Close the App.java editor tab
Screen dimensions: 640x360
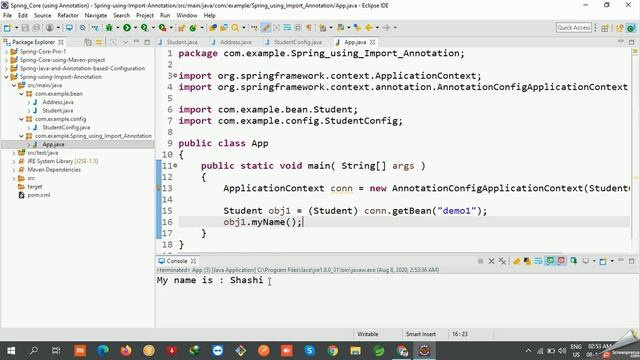[x=372, y=42]
